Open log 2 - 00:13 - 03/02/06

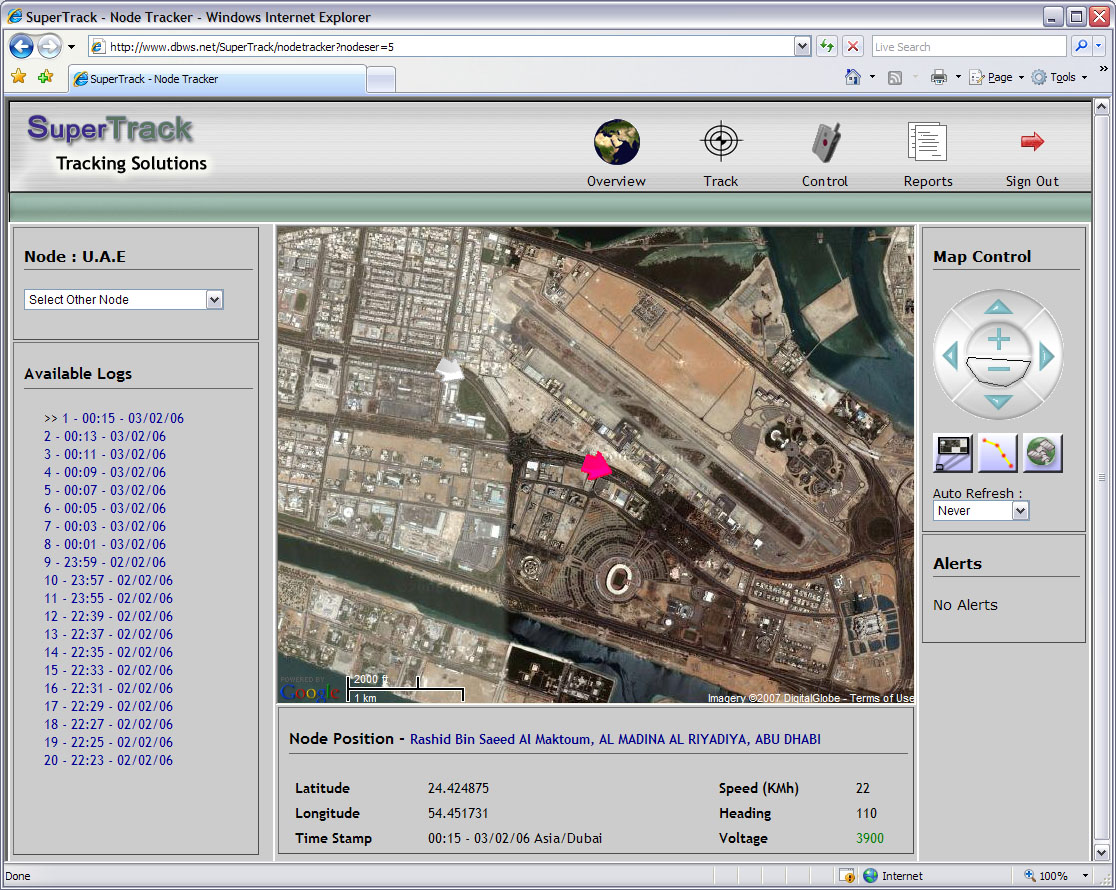pos(105,436)
